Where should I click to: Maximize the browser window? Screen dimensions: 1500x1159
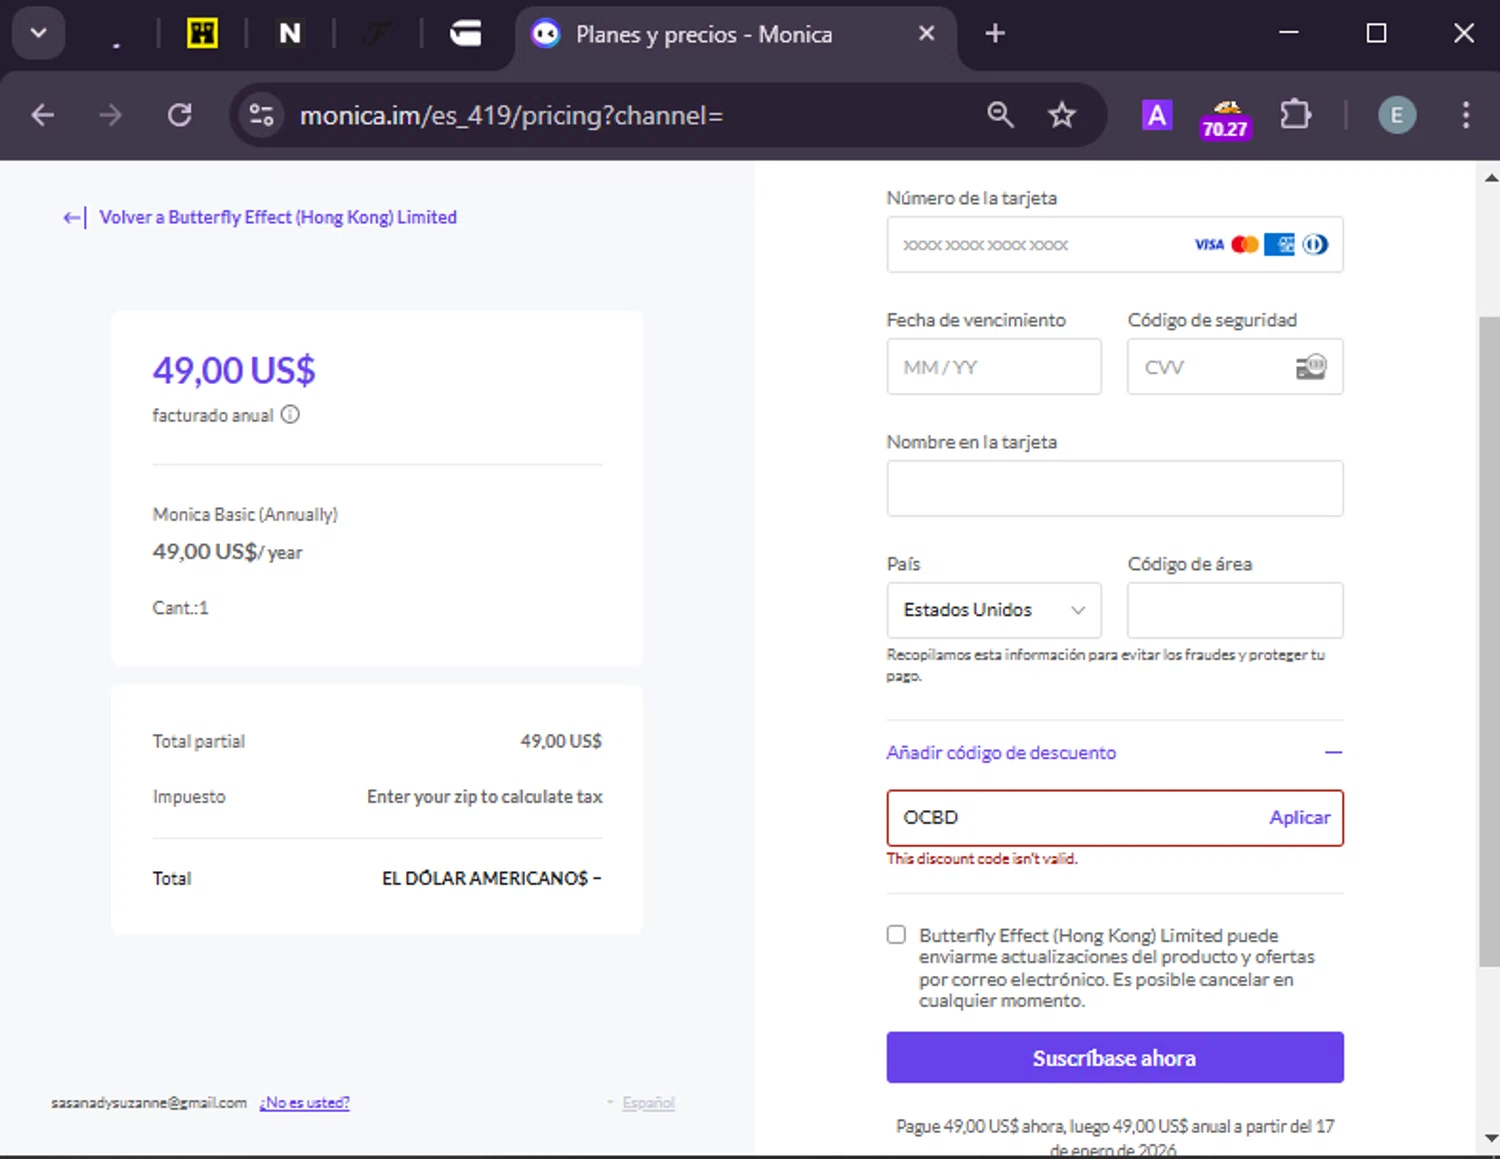point(1376,33)
